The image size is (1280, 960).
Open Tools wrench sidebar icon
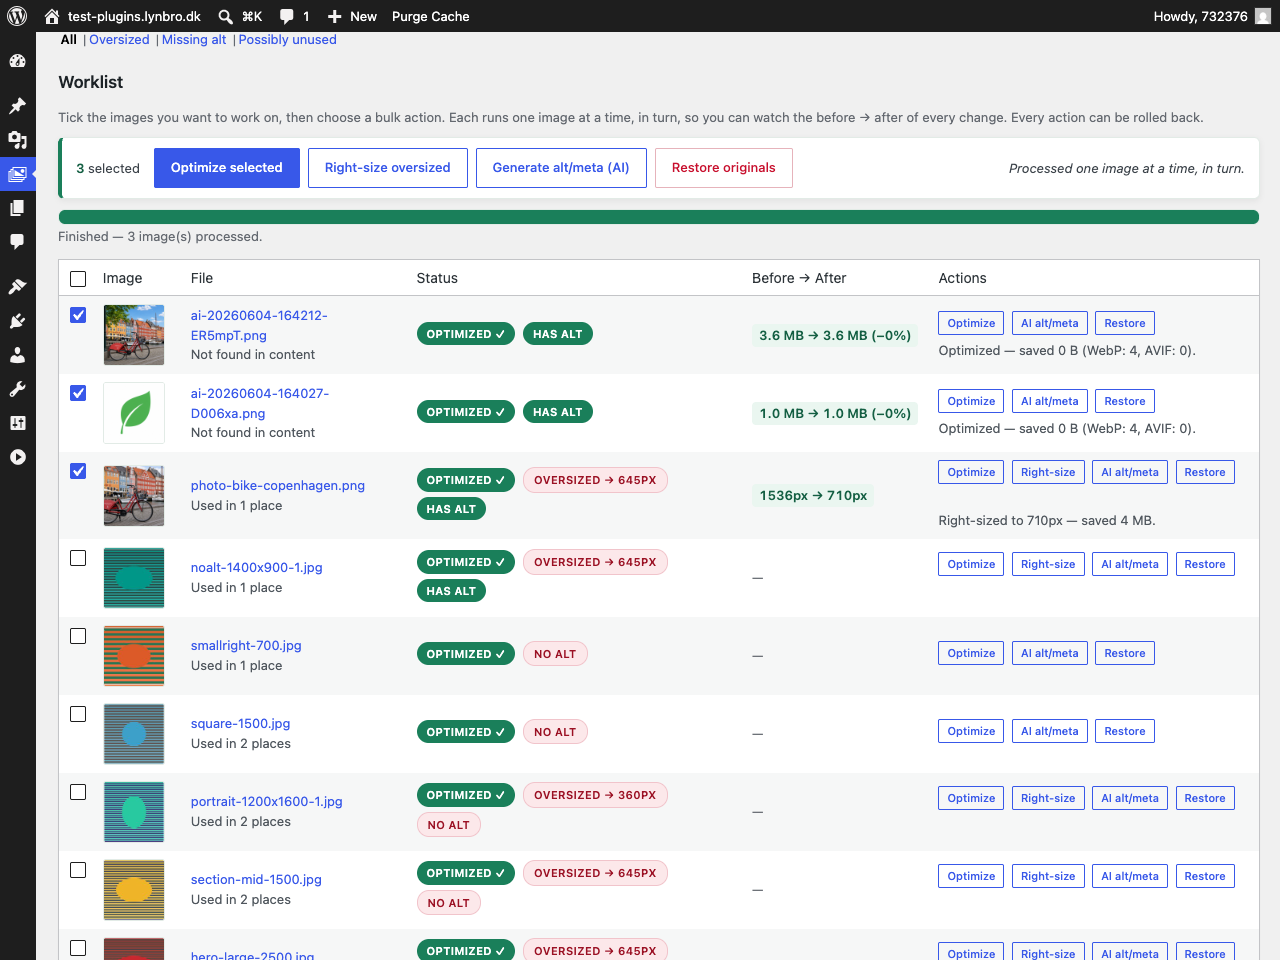point(17,389)
